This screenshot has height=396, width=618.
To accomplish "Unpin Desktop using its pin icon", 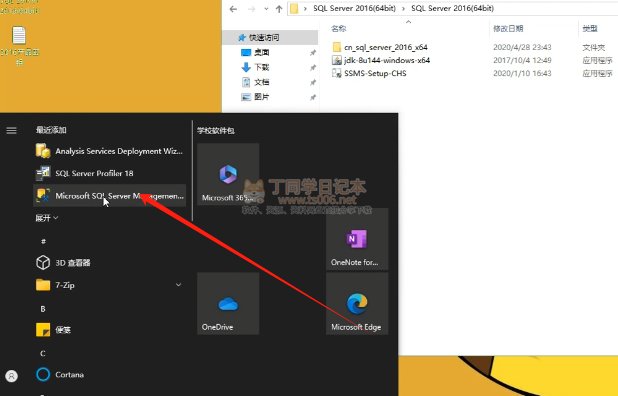I will 313,53.
